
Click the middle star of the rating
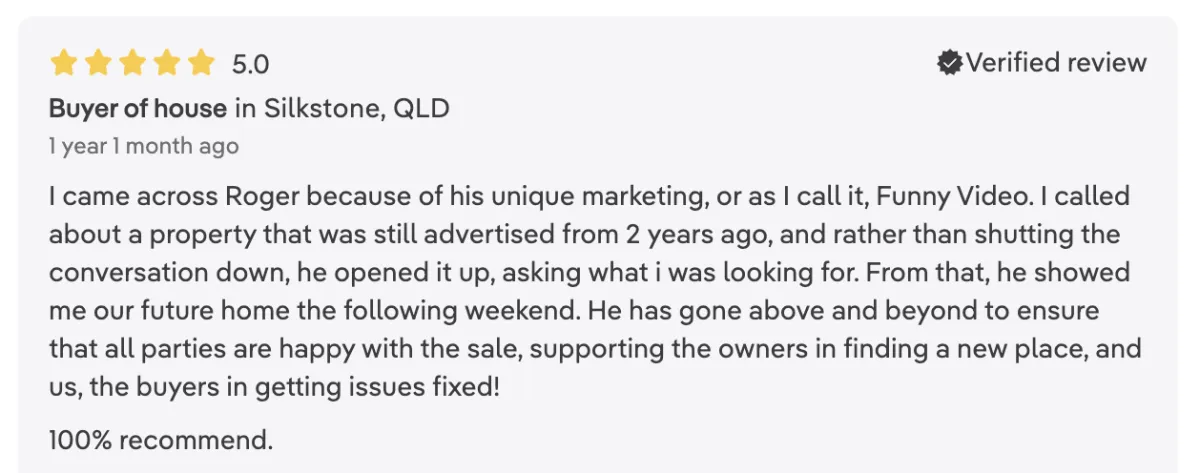coord(132,64)
